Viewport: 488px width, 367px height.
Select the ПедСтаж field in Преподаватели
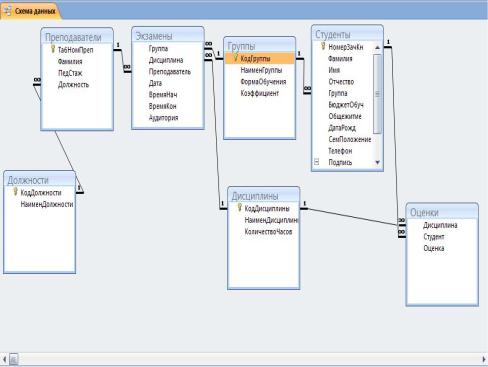tap(70, 73)
